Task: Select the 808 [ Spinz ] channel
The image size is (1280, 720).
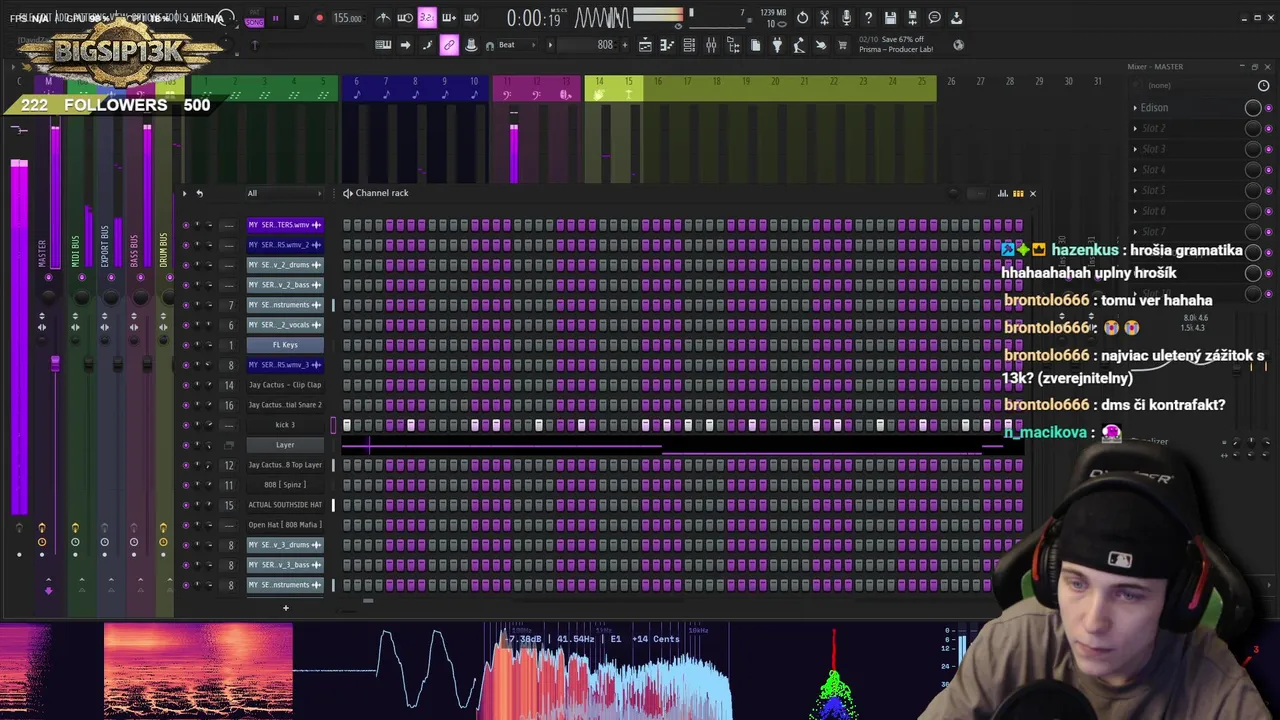Action: coord(285,485)
